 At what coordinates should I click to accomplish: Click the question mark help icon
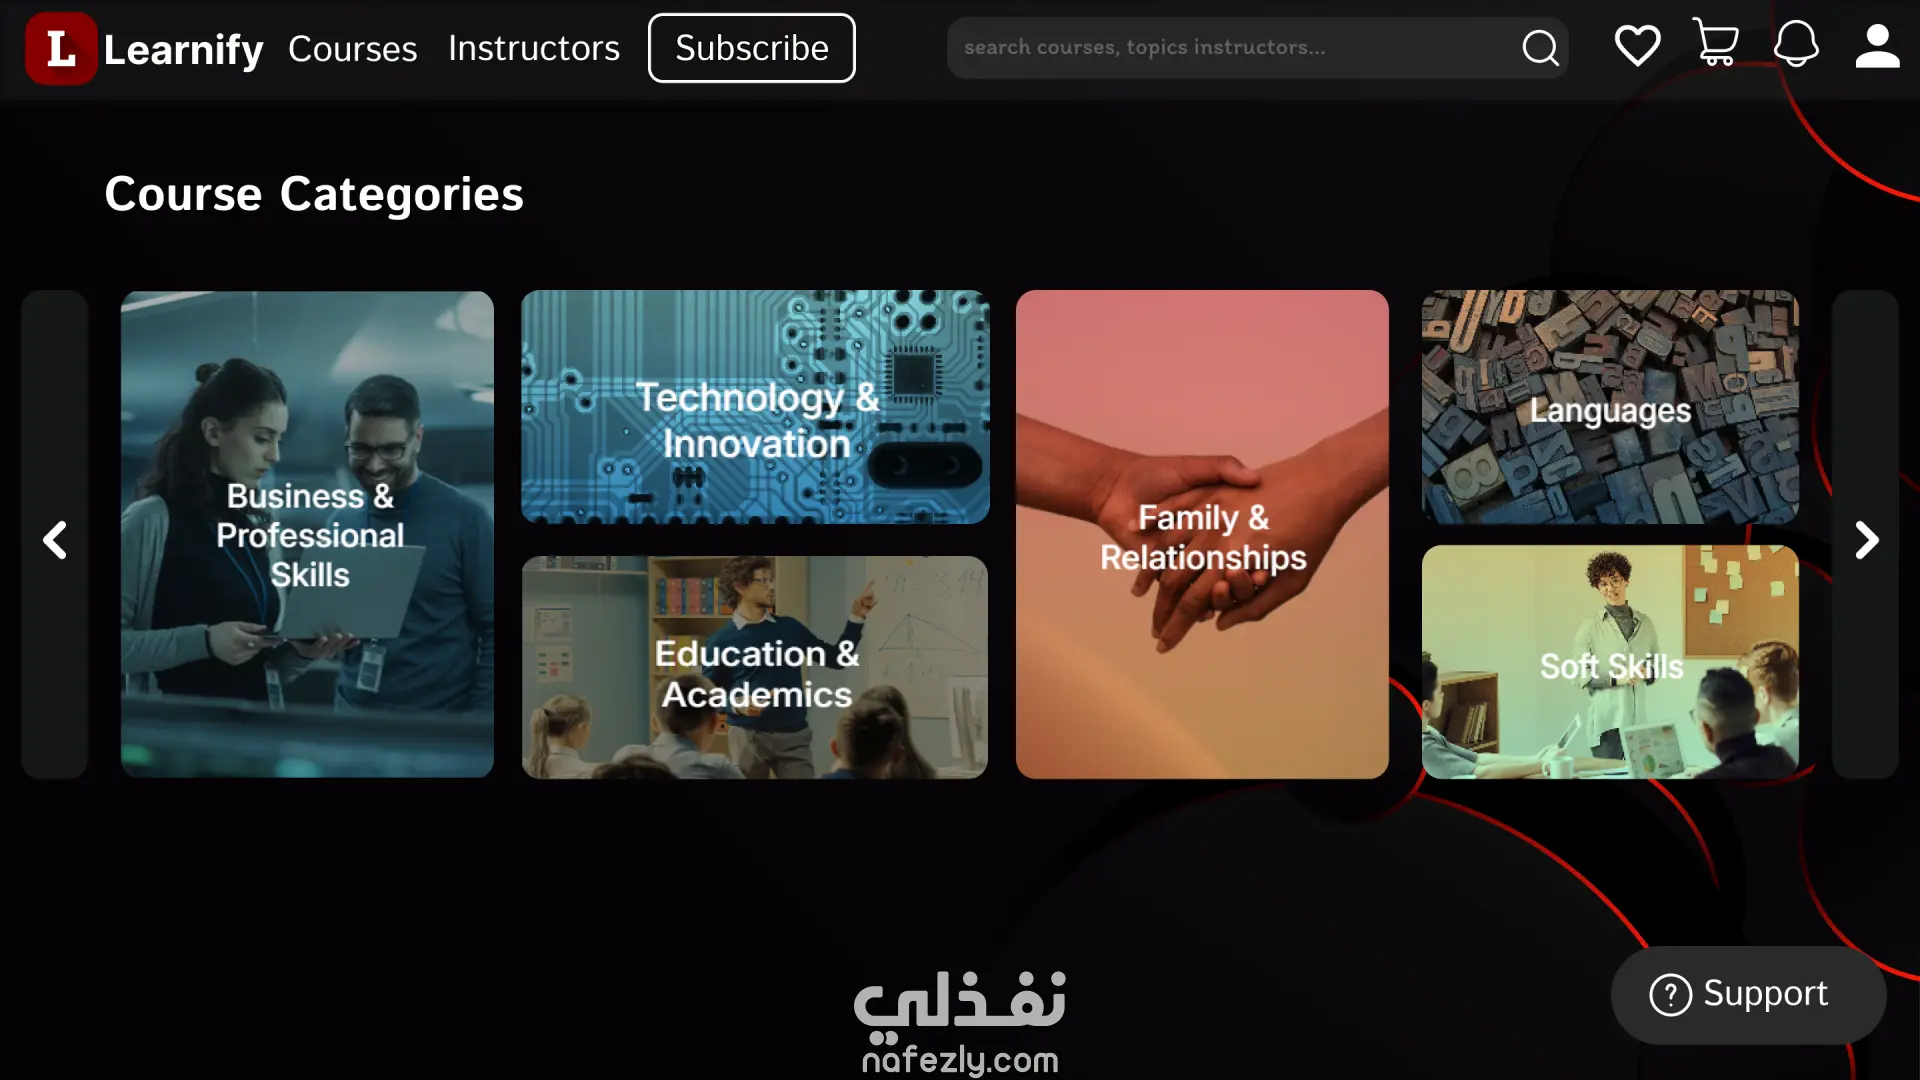[x=1670, y=994]
